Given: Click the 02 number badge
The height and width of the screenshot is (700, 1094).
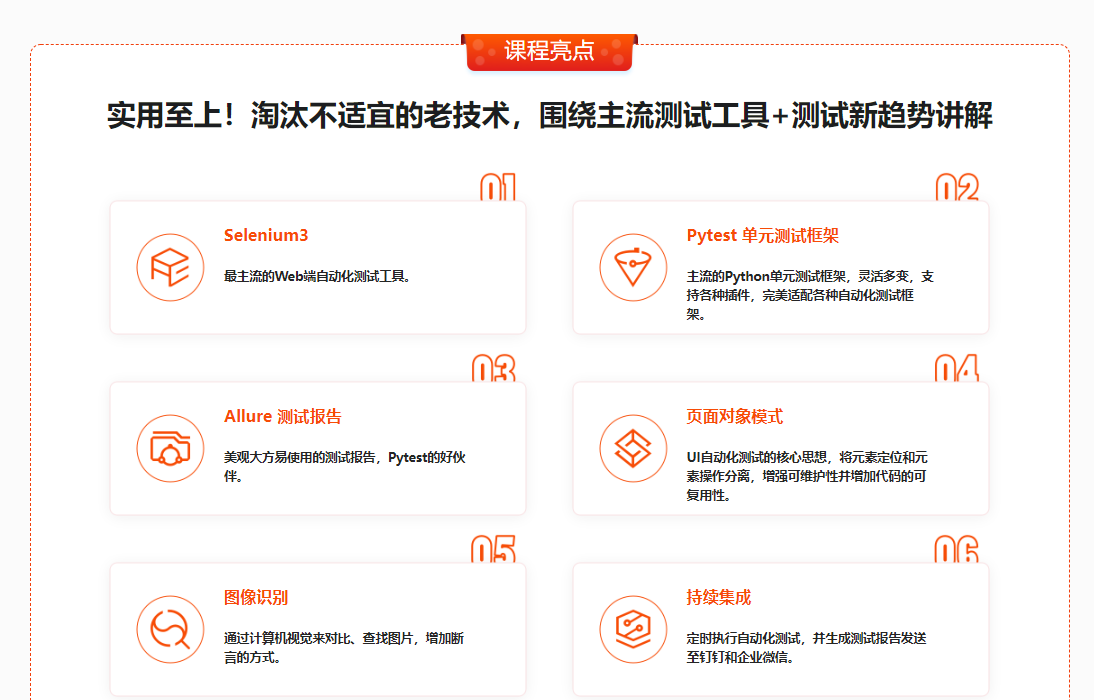Looking at the screenshot, I should pos(956,188).
